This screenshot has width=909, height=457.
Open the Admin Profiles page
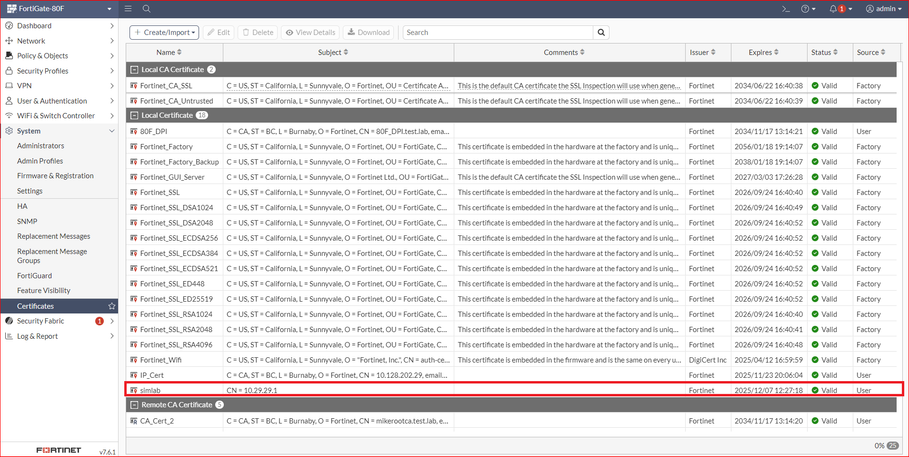point(40,161)
